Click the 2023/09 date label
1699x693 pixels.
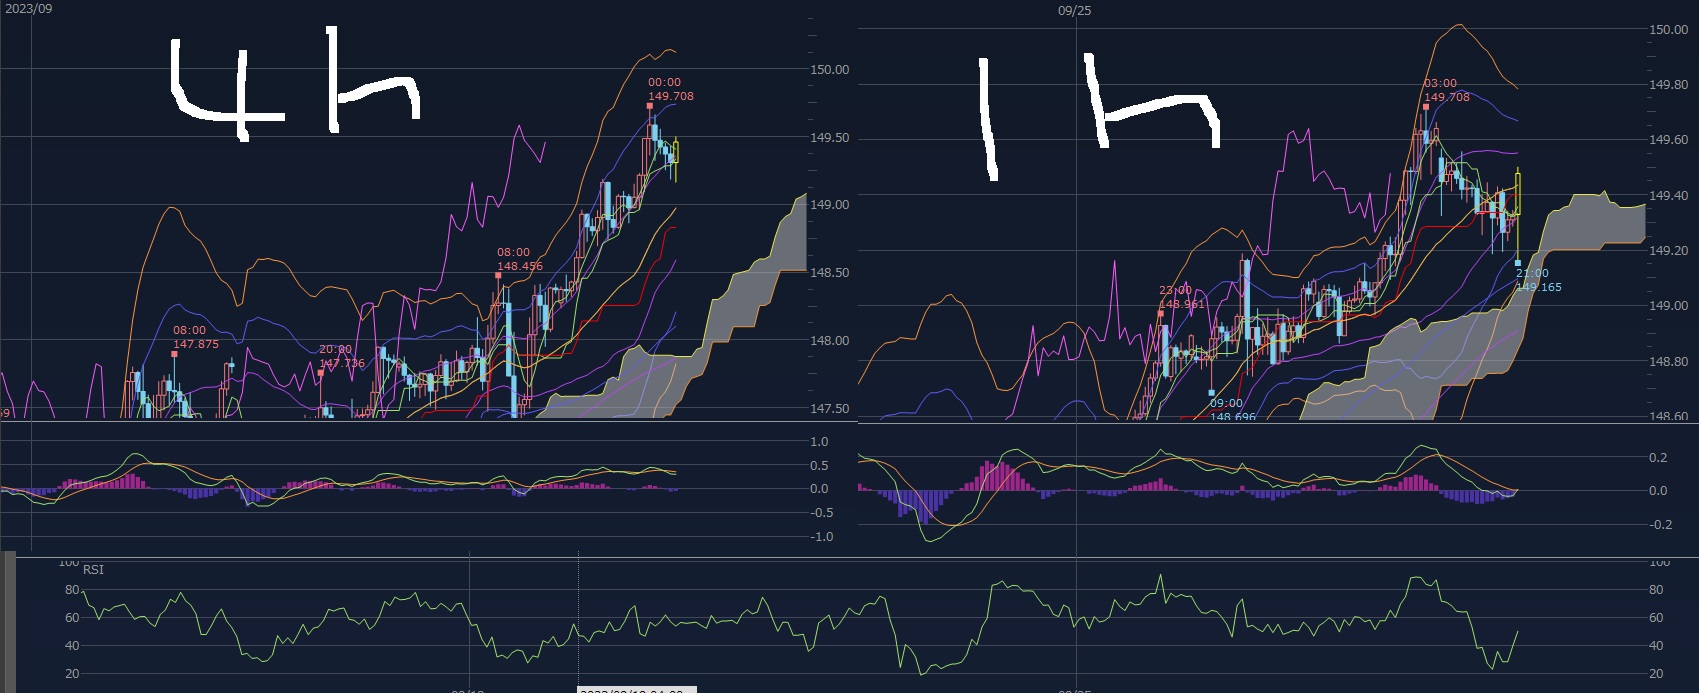[x=29, y=9]
